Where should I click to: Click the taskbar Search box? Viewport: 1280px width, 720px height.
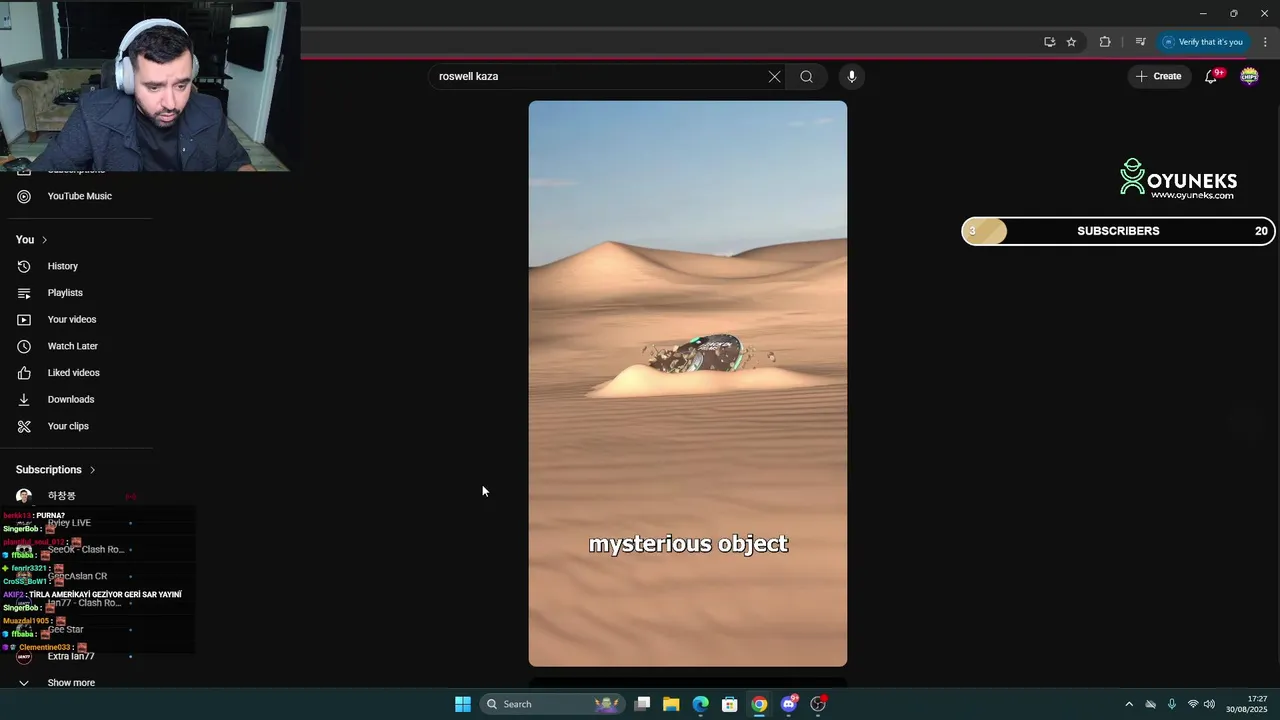(x=552, y=704)
